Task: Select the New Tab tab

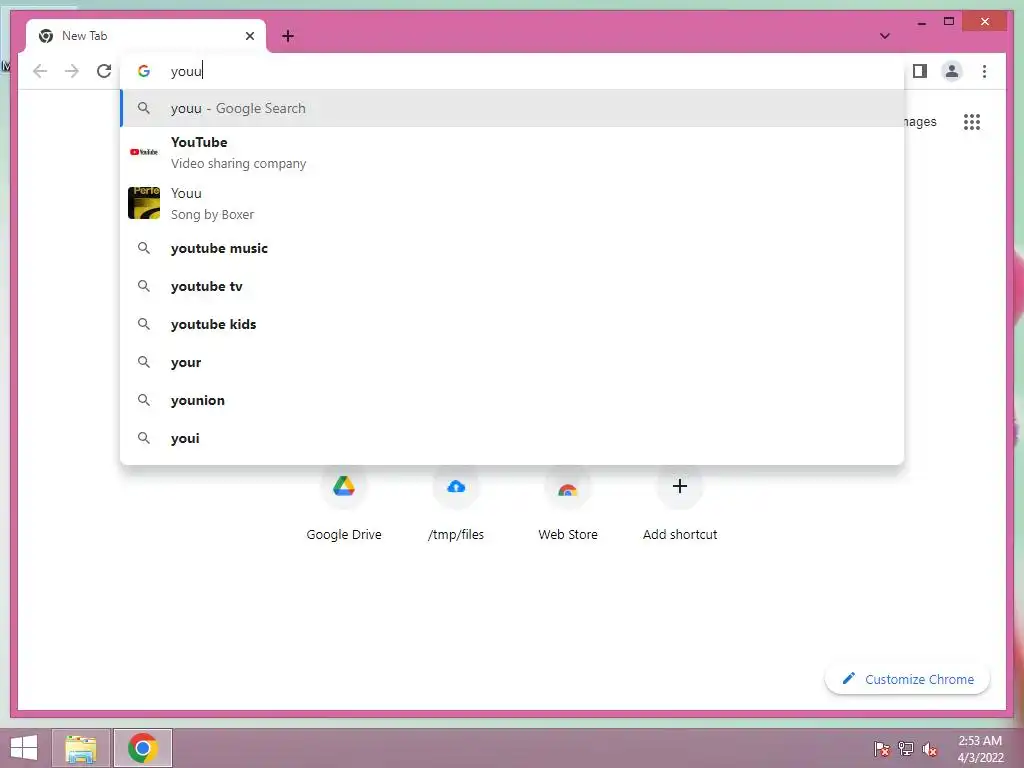Action: coord(146,36)
